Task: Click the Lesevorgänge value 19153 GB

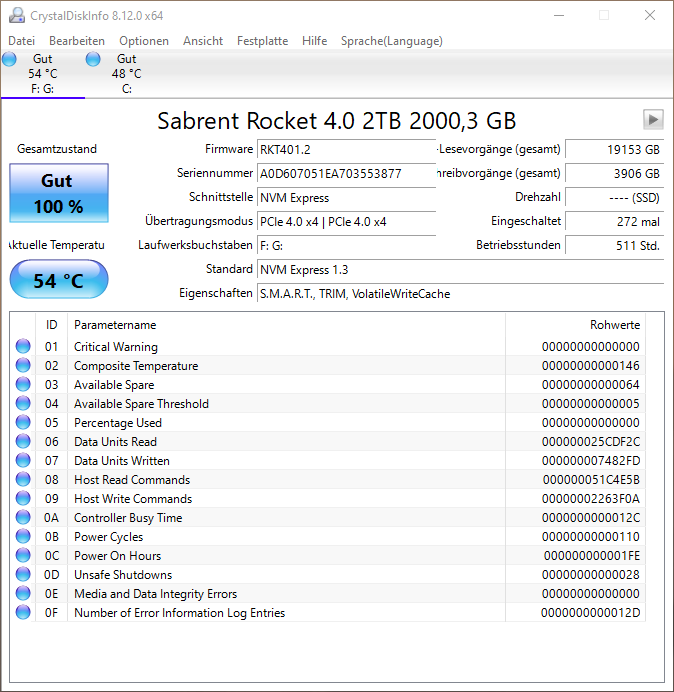Action: click(x=614, y=150)
